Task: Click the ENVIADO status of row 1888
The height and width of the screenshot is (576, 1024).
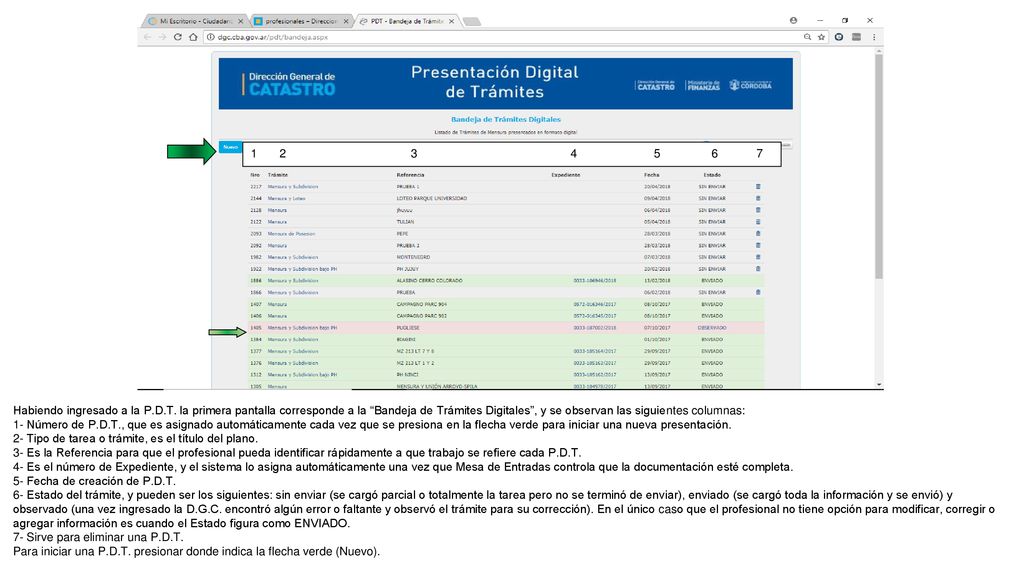Action: click(x=712, y=281)
